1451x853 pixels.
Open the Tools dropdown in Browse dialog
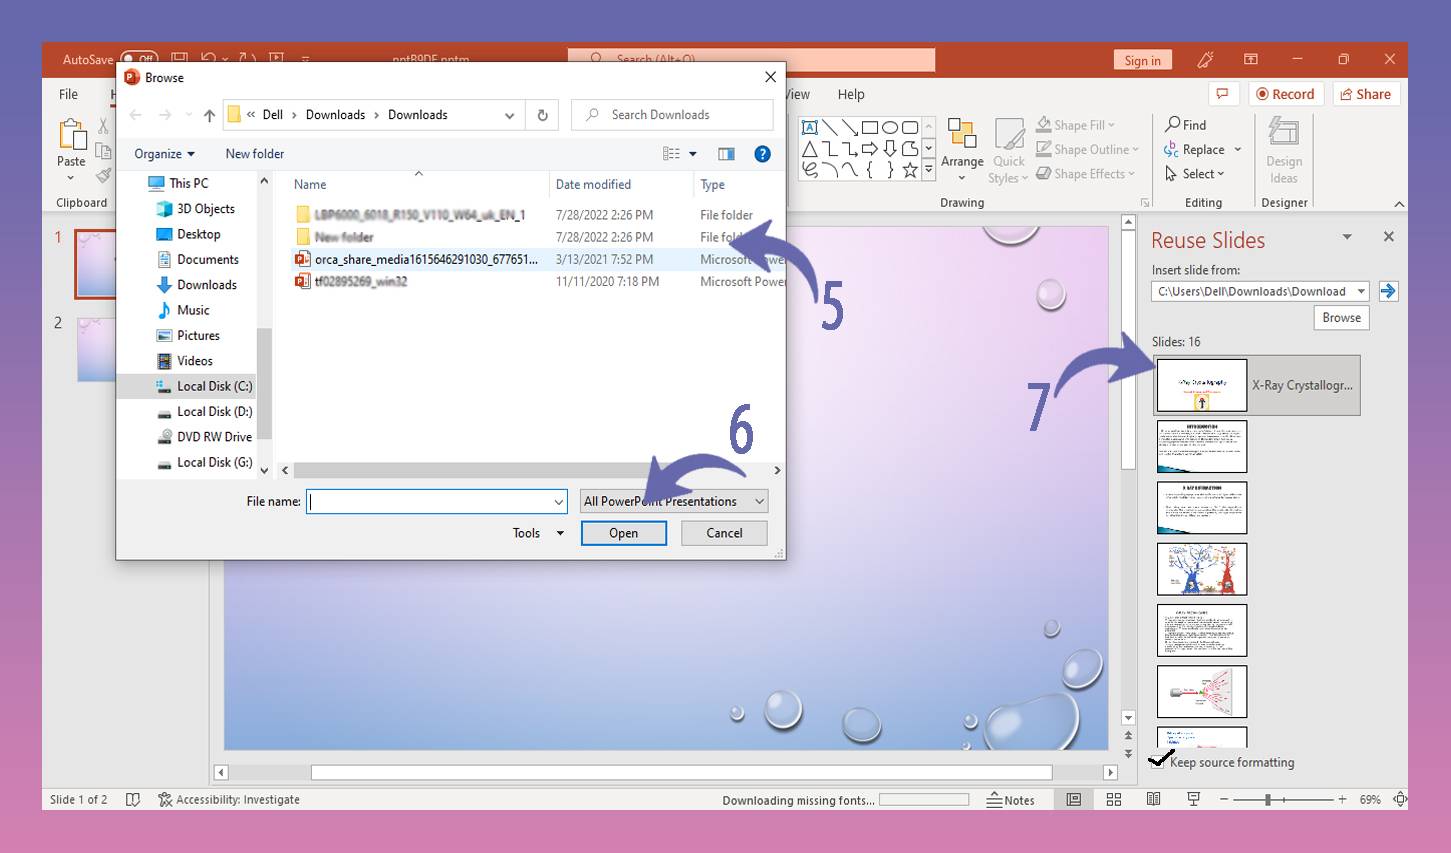pyautogui.click(x=538, y=533)
